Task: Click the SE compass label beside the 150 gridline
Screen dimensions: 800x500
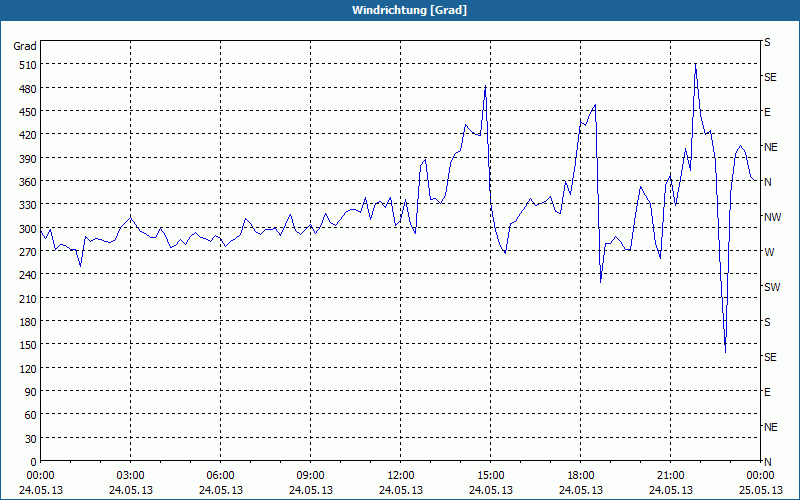Action: pyautogui.click(x=770, y=357)
